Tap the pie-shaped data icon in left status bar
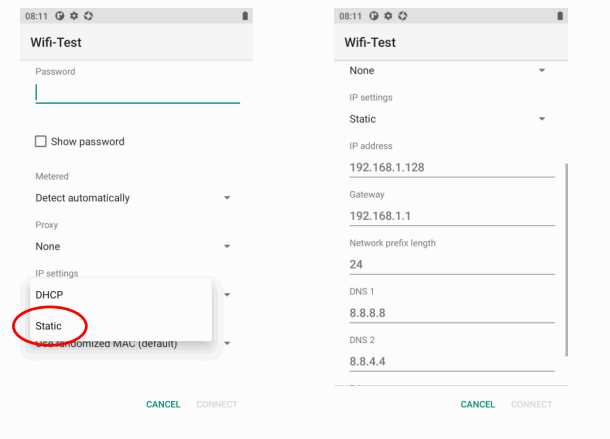Image resolution: width=610 pixels, height=439 pixels. (60, 17)
